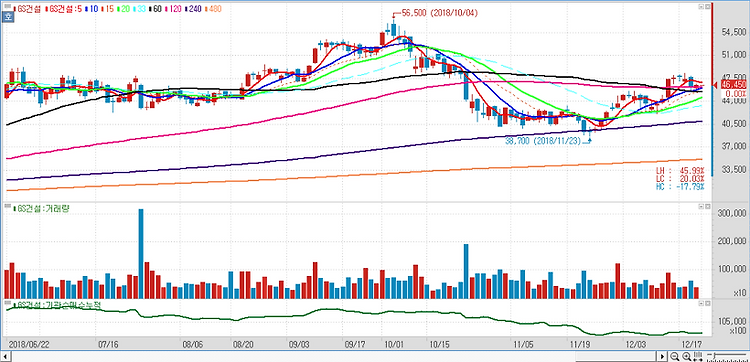Click the 12/17 date label
The image size is (750, 362).
tap(692, 344)
